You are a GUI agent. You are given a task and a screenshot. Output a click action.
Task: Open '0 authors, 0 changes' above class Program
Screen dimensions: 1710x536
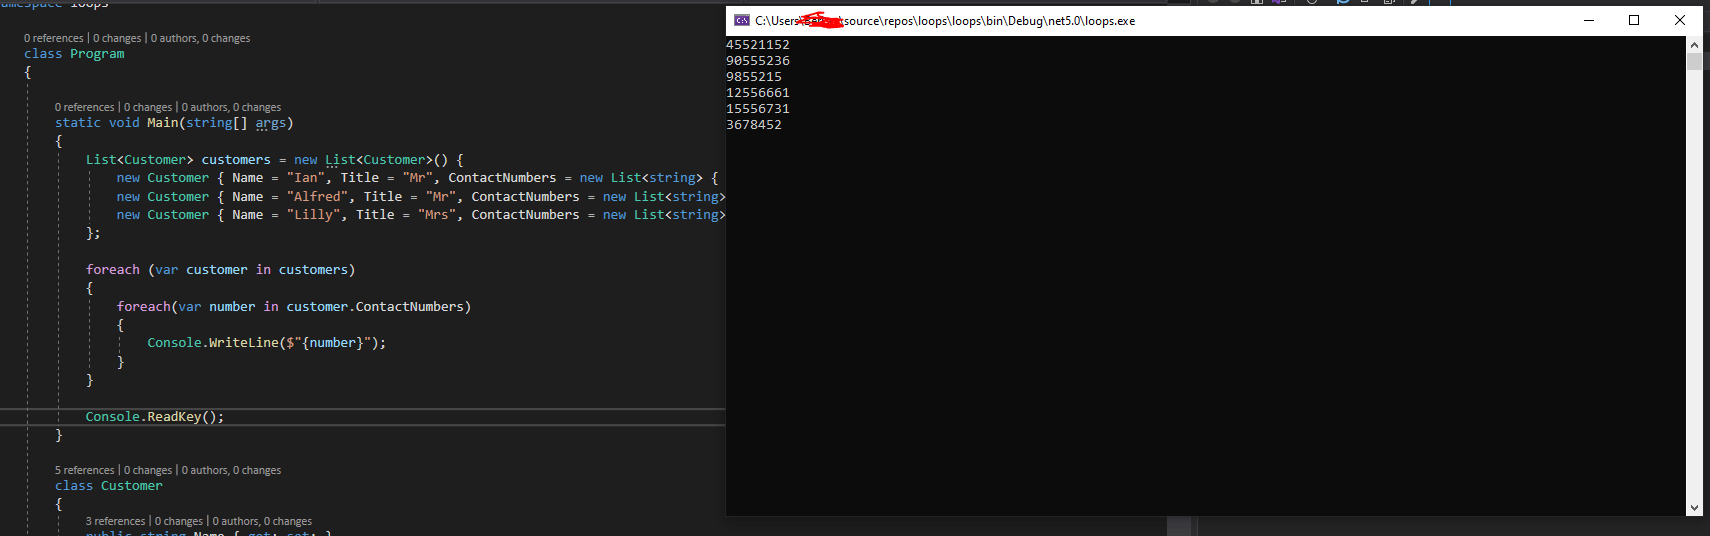tap(200, 38)
